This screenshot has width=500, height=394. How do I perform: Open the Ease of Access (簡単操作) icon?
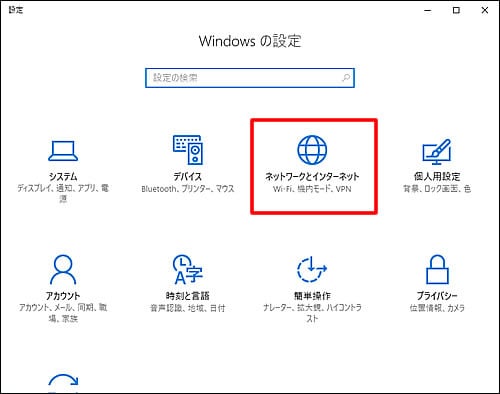tap(312, 269)
